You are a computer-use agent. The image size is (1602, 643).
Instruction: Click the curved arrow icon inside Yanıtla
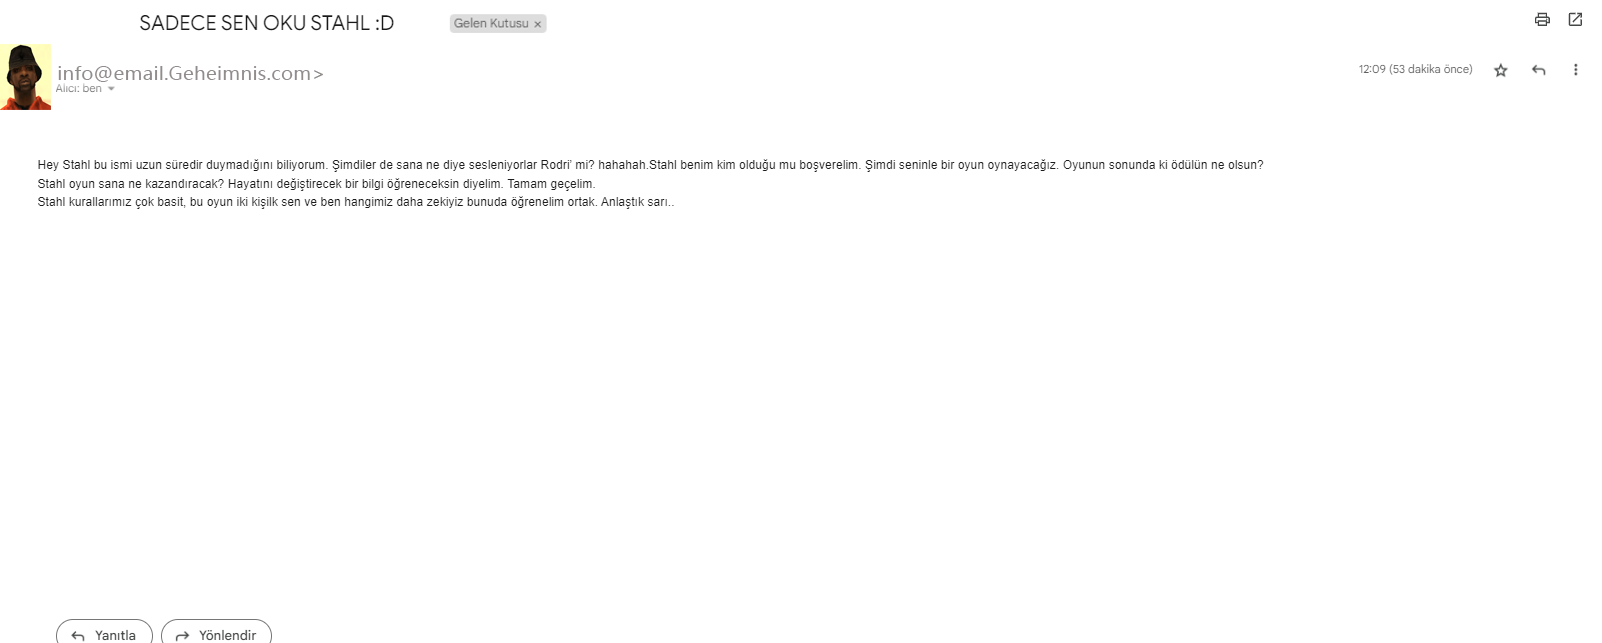click(x=78, y=635)
